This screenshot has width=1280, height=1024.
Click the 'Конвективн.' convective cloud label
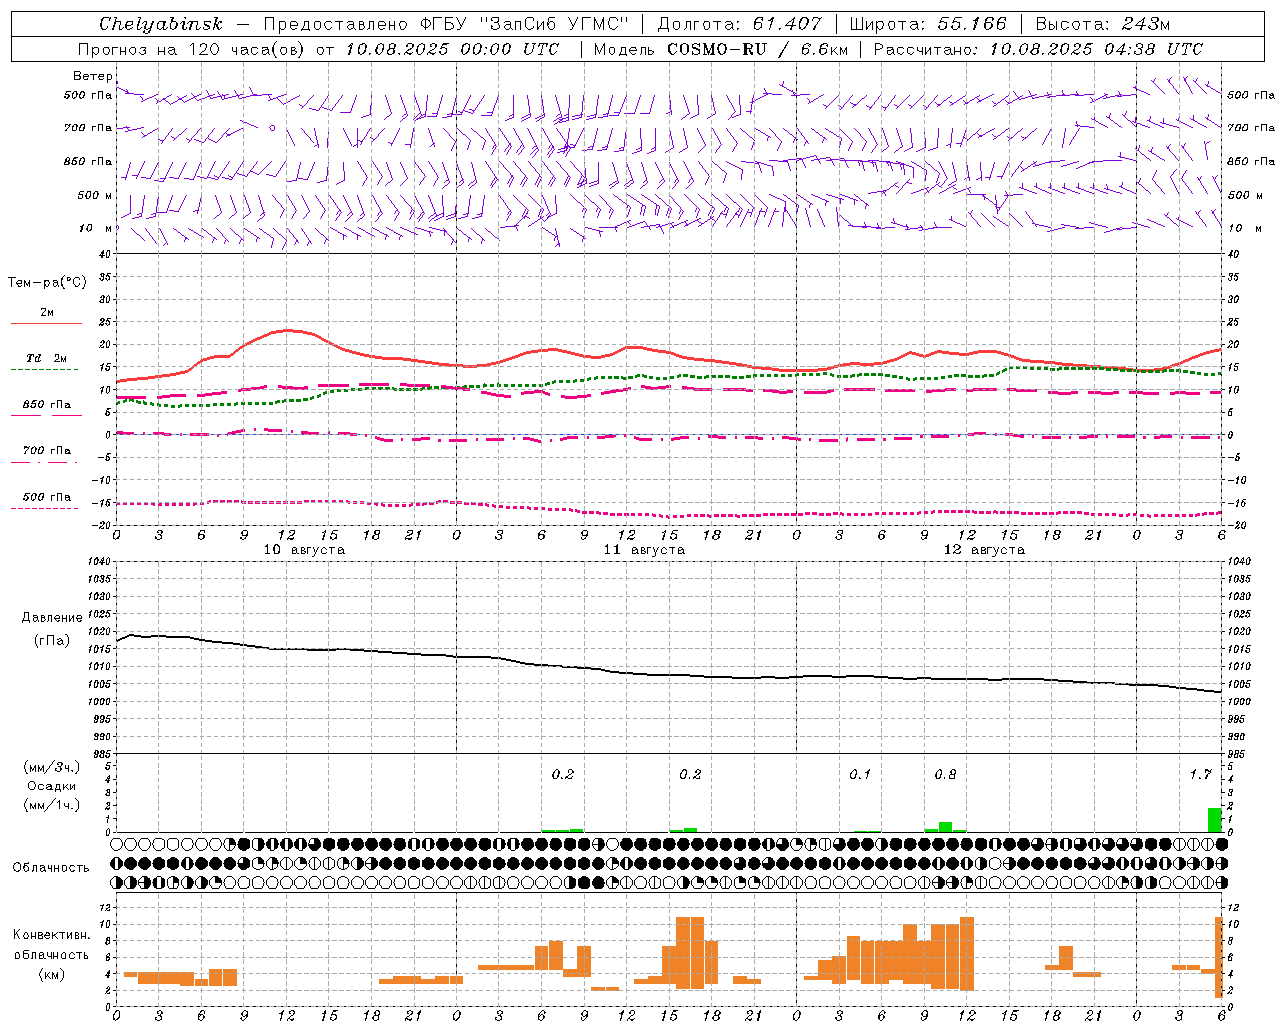[x=52, y=935]
